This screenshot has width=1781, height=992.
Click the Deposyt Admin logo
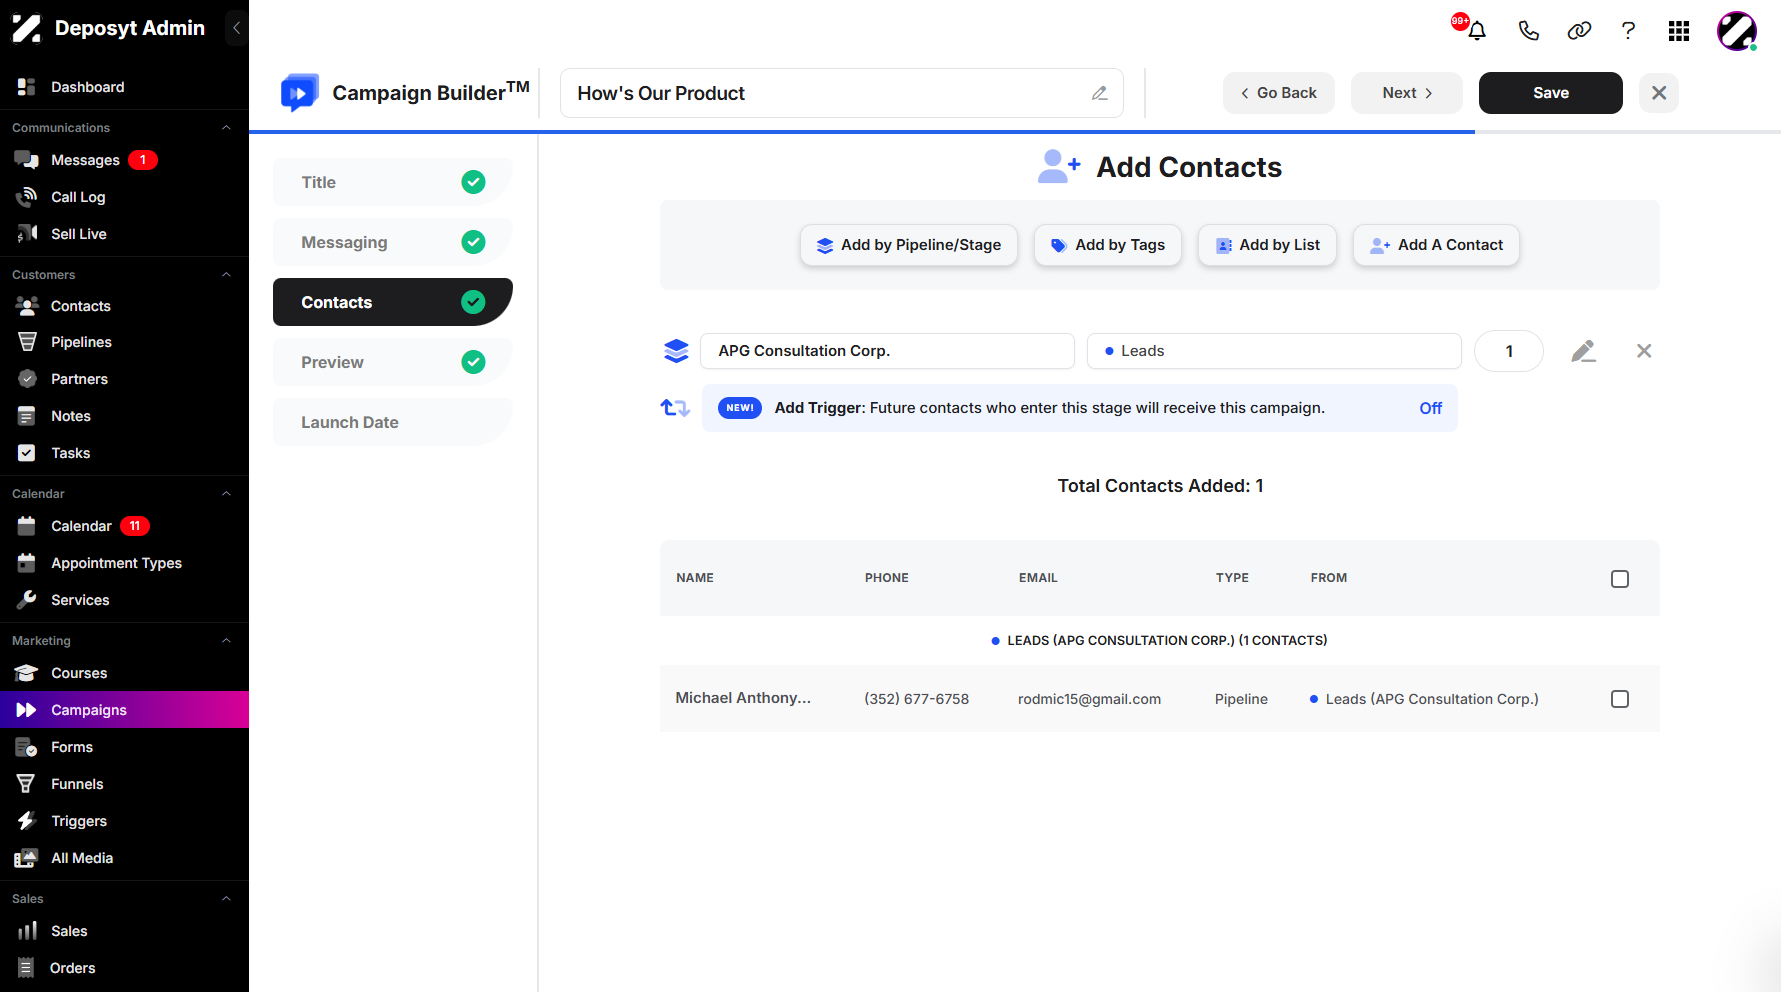tap(26, 28)
